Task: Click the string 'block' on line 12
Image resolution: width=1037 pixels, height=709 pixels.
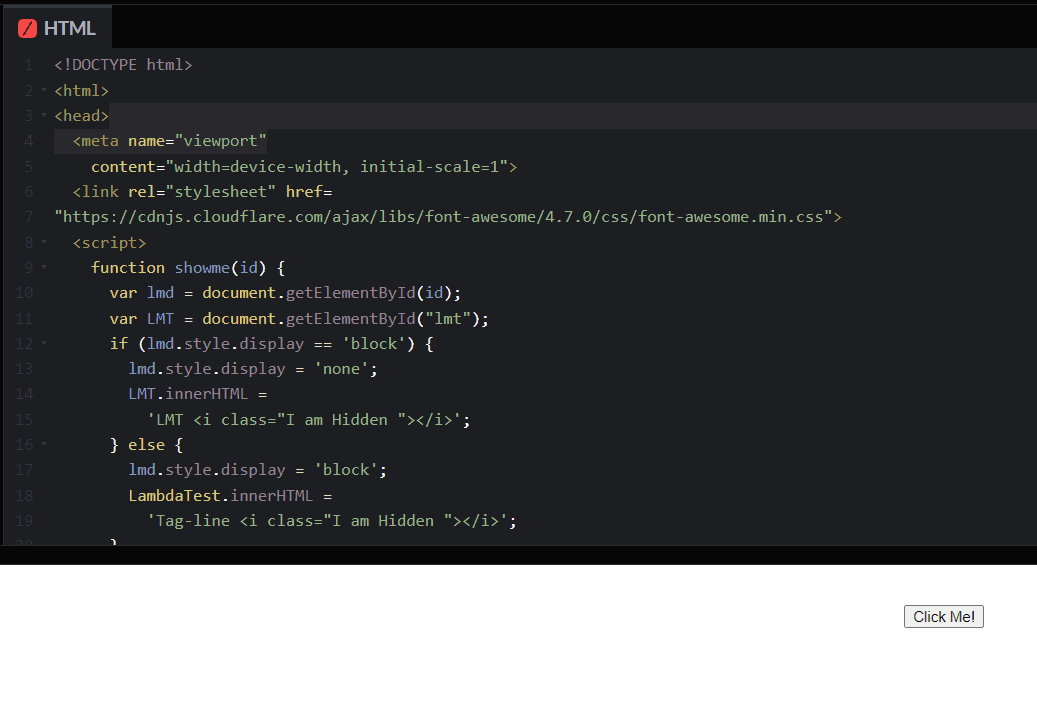Action: [373, 343]
